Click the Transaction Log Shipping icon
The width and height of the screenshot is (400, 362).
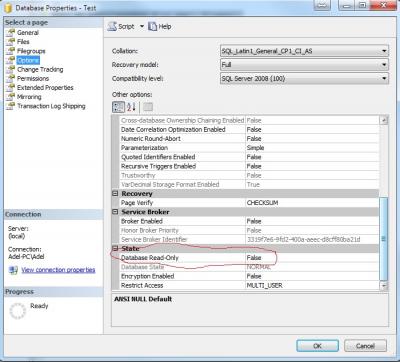tap(11, 106)
